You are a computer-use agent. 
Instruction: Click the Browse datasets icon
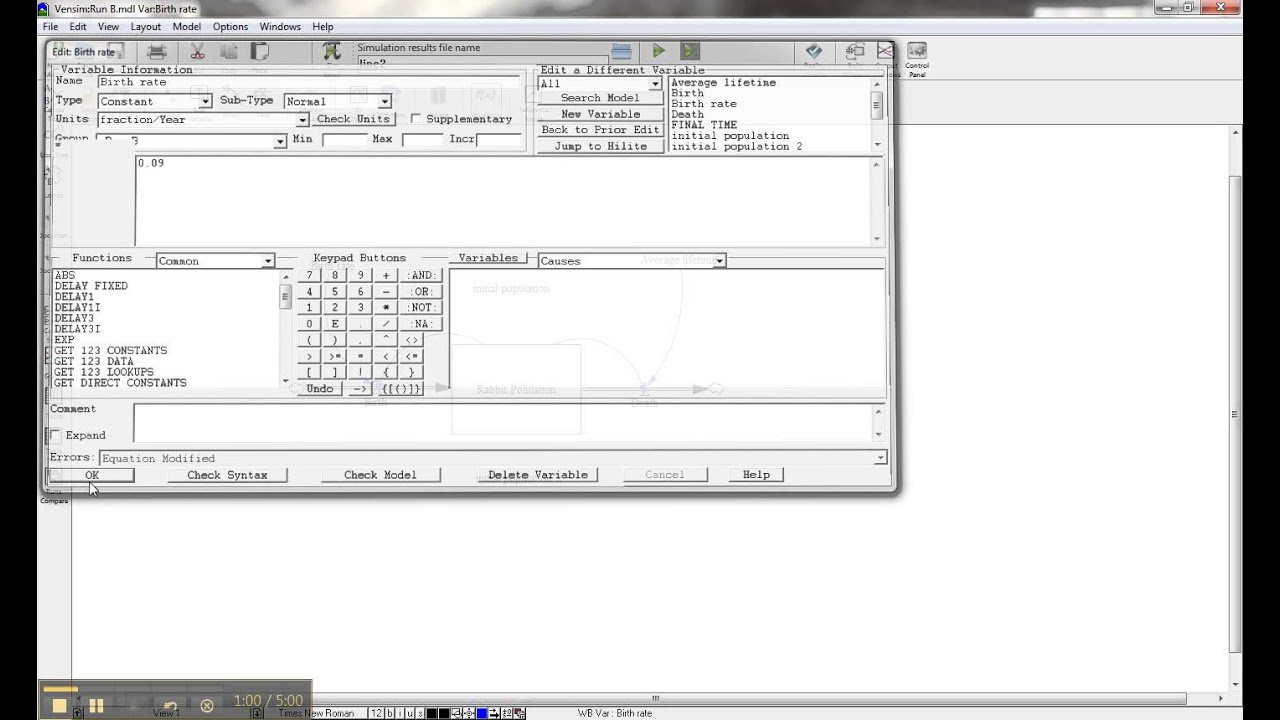(x=621, y=51)
